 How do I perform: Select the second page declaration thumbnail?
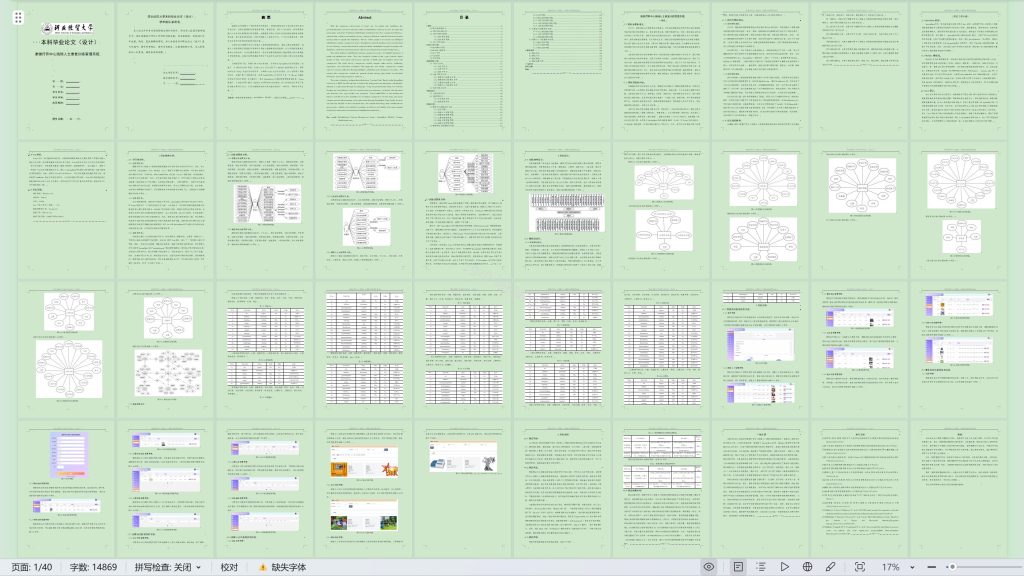[x=167, y=72]
